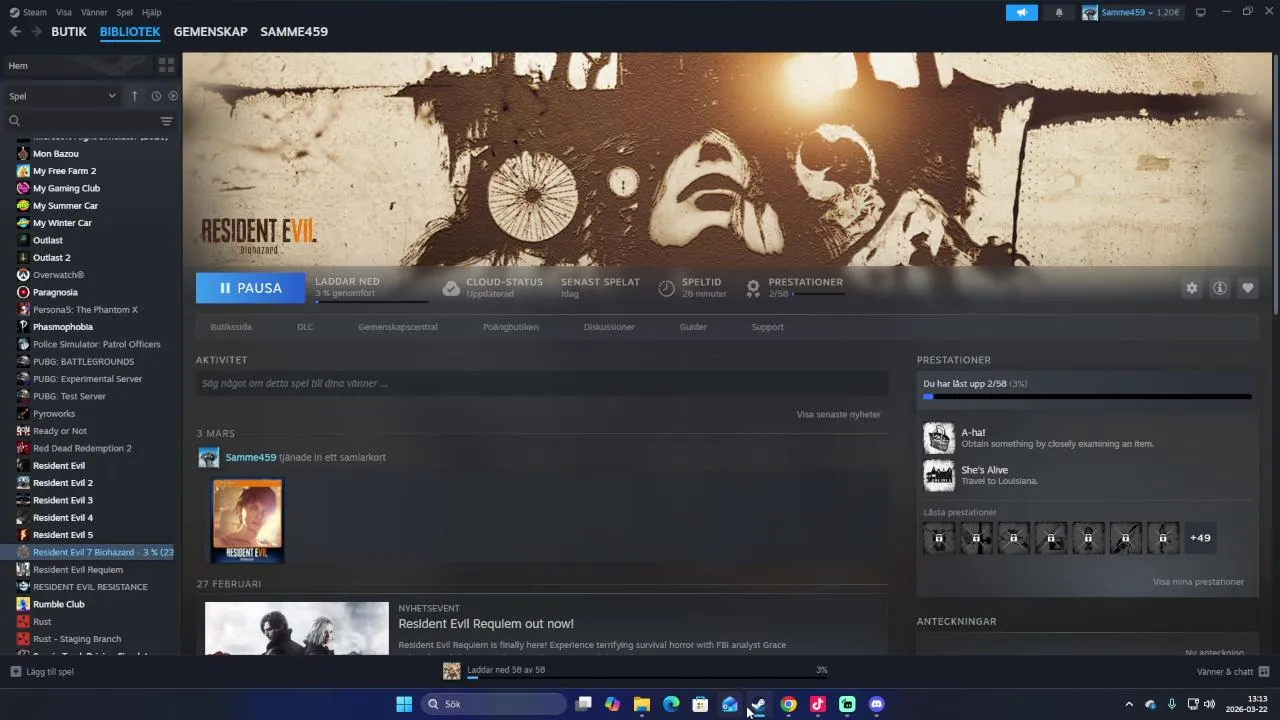1280x720 pixels.
Task: Open Microsoft Edge from taskbar
Action: [671, 704]
